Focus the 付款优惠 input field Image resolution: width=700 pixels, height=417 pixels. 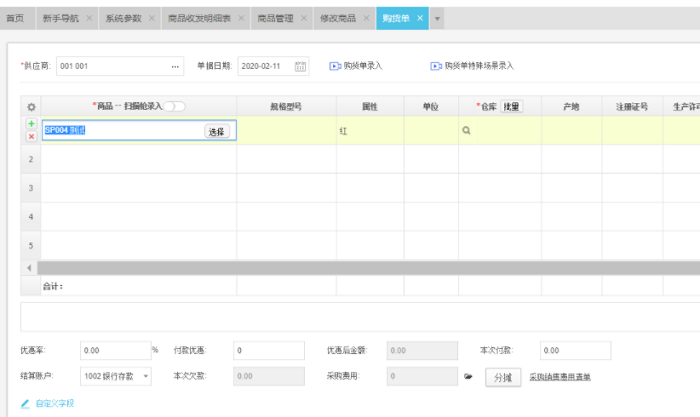pyautogui.click(x=269, y=350)
